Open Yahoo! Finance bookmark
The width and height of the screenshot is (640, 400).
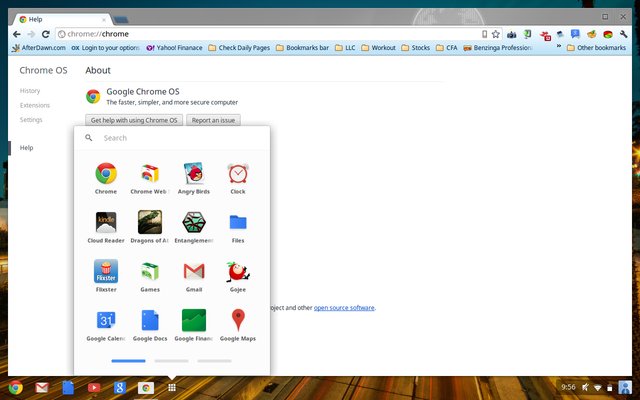pyautogui.click(x=174, y=48)
